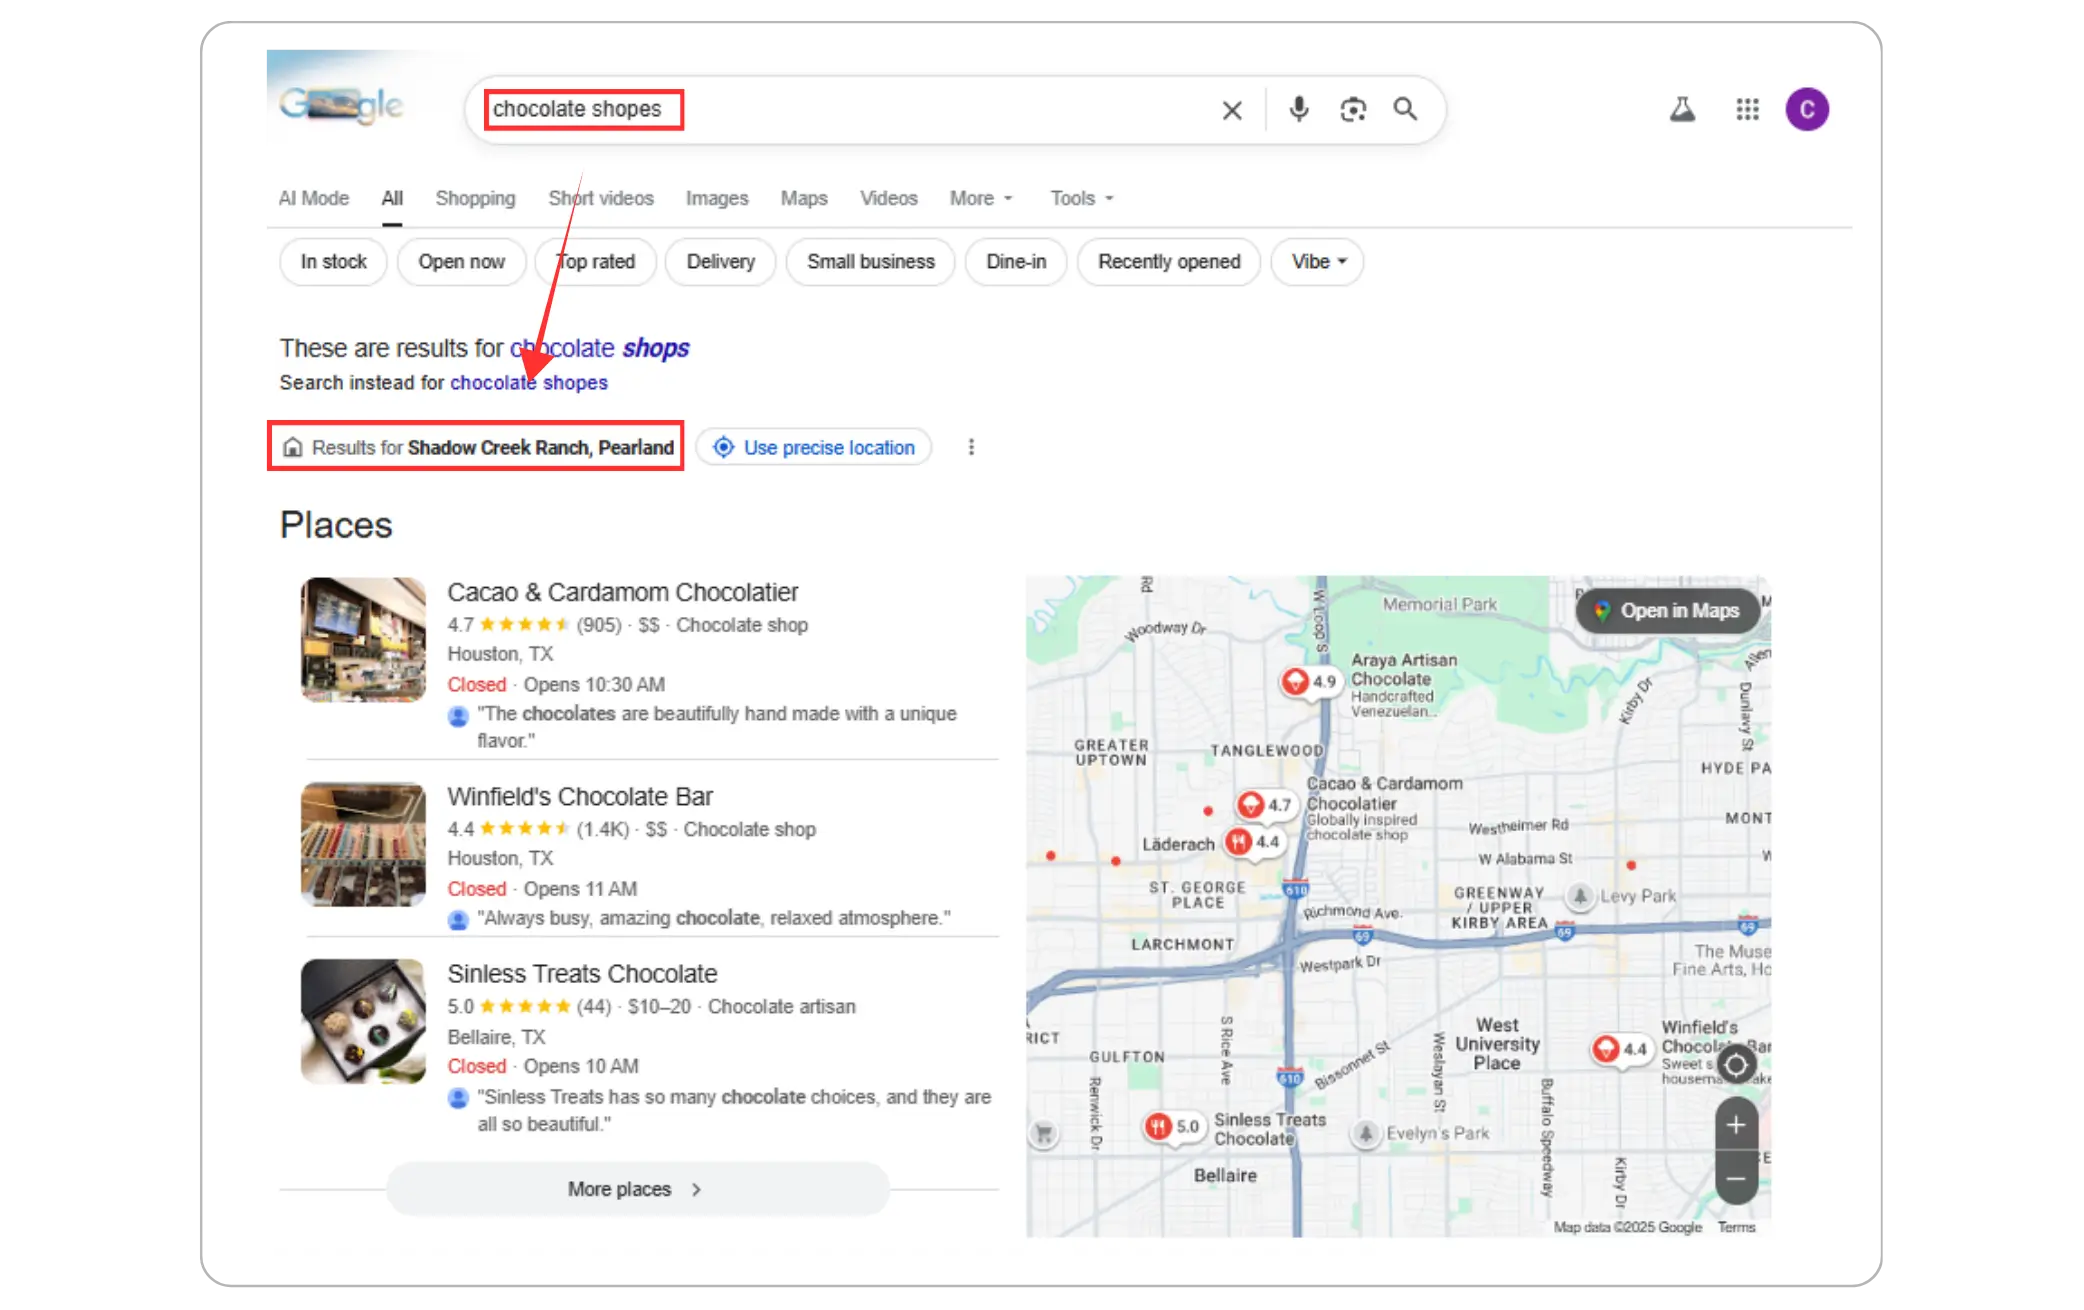The width and height of the screenshot is (2084, 1310).
Task: Open Google Lens image search icon
Action: (x=1352, y=109)
